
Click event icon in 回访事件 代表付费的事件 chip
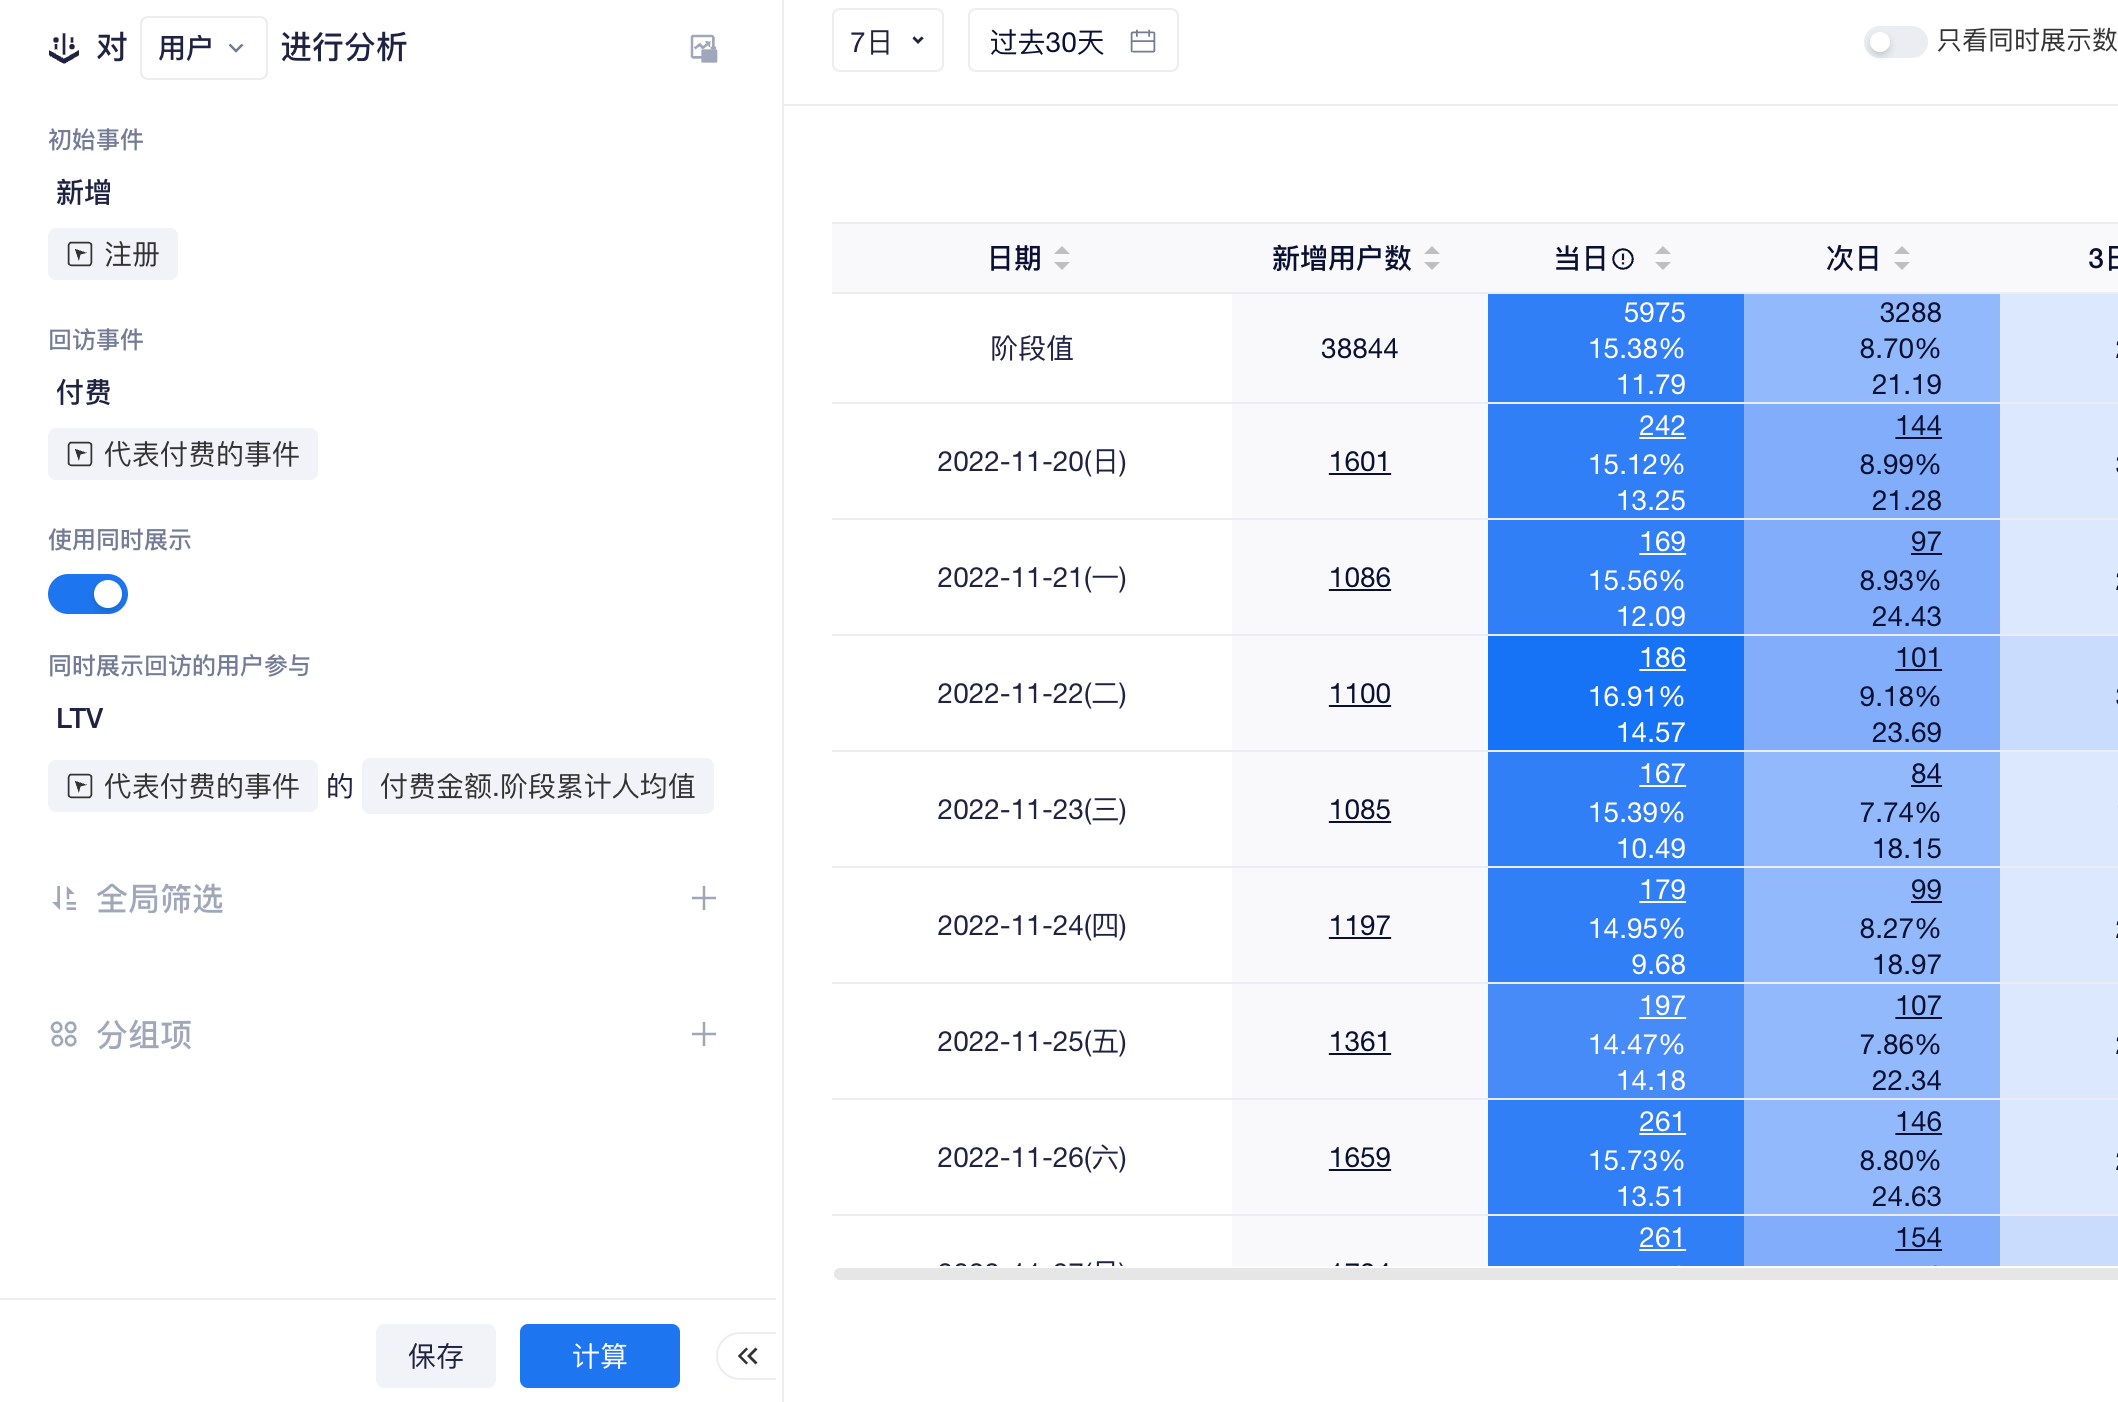(x=80, y=454)
